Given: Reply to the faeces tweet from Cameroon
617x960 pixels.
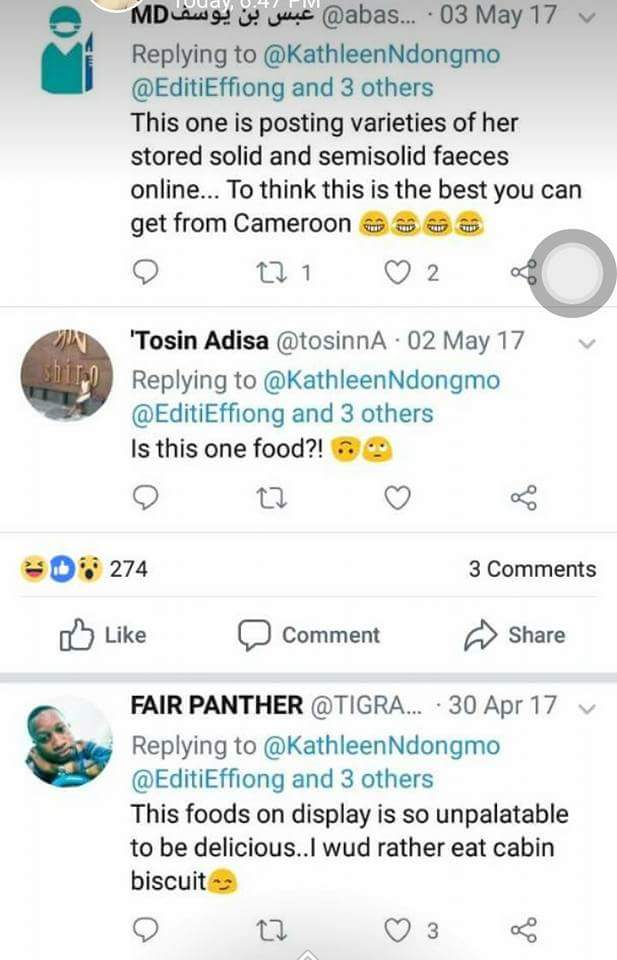Looking at the screenshot, I should click(x=146, y=272).
